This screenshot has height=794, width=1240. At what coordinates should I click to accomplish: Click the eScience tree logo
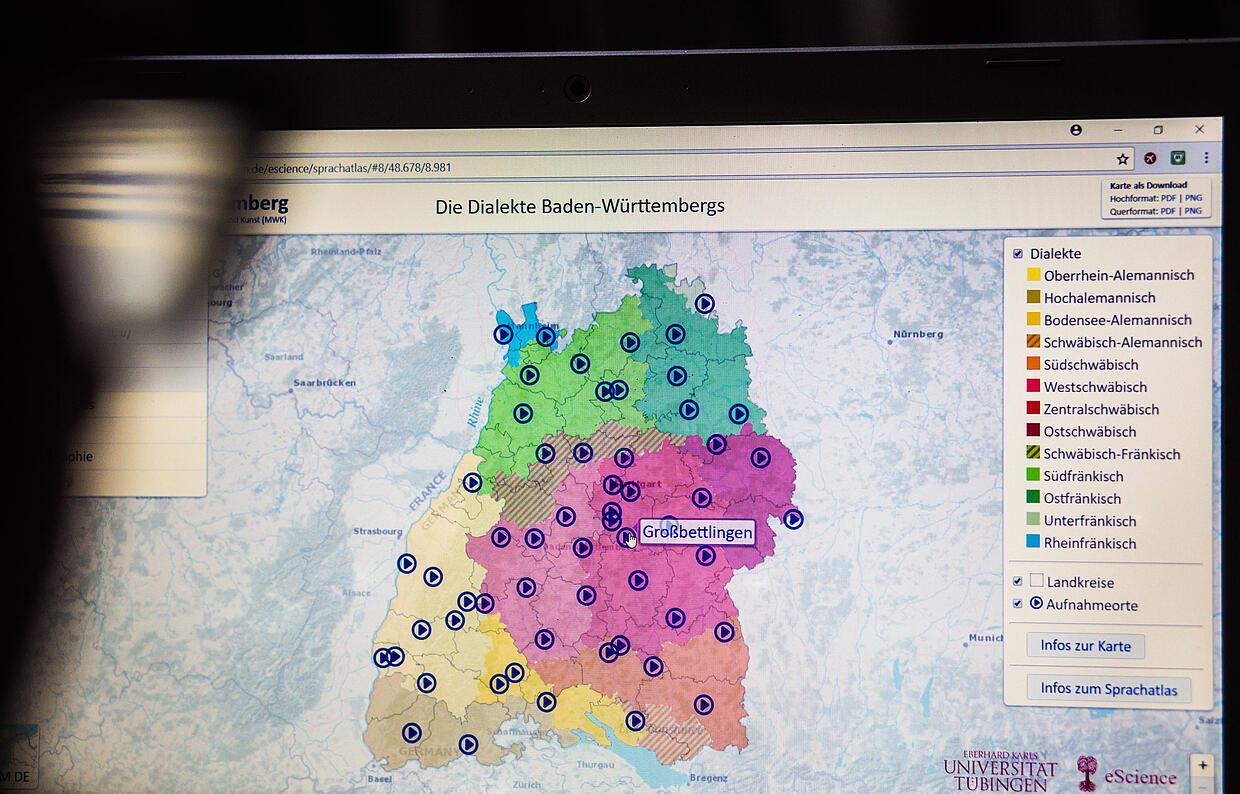pyautogui.click(x=1087, y=774)
